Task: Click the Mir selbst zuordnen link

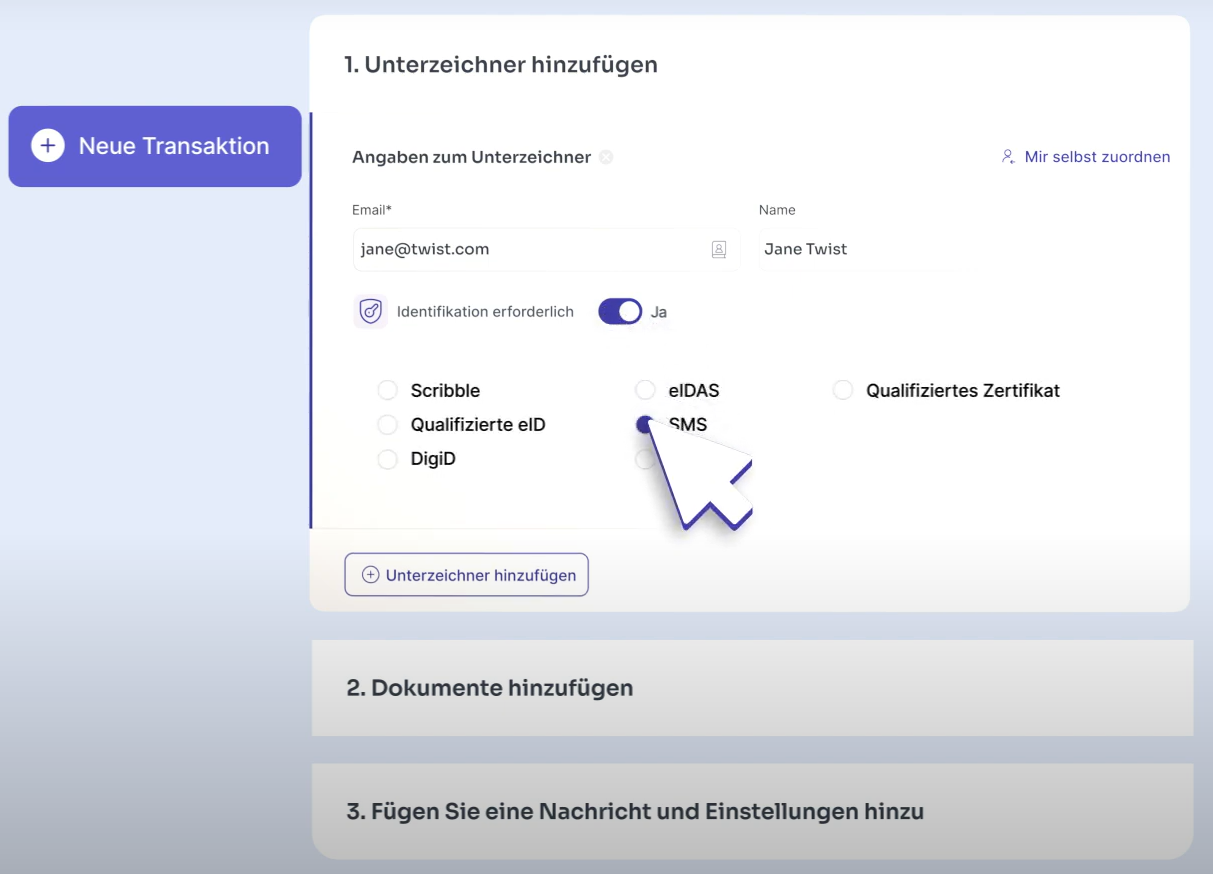Action: (x=1097, y=157)
